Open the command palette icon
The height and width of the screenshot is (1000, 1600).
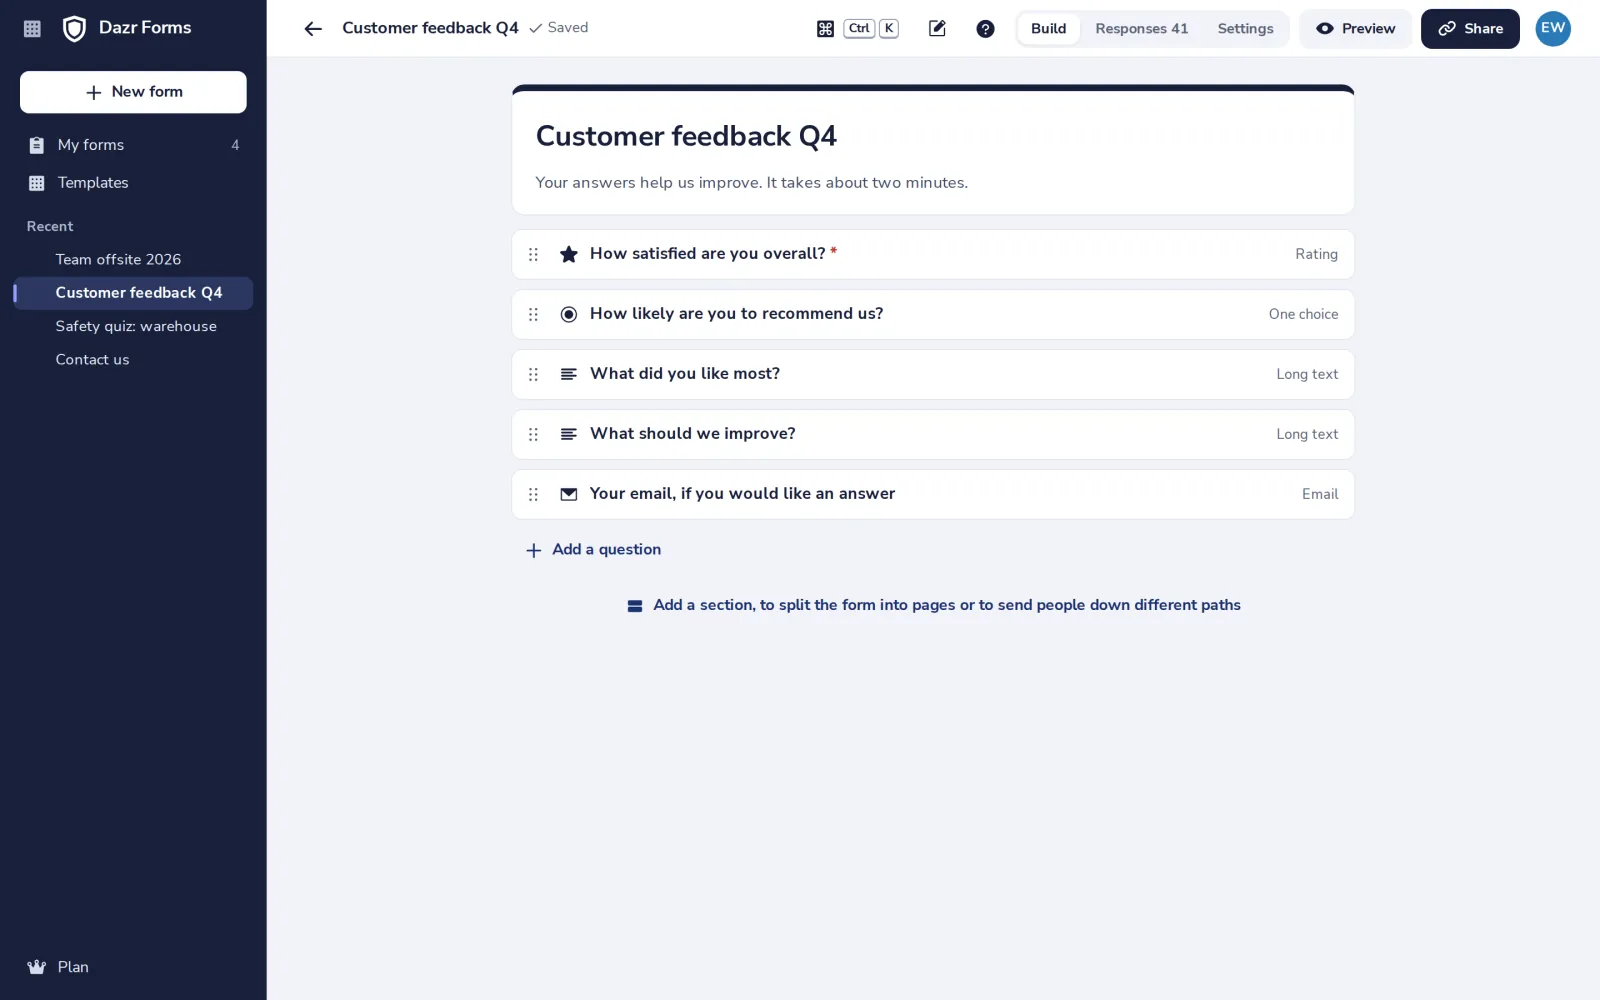[825, 29]
